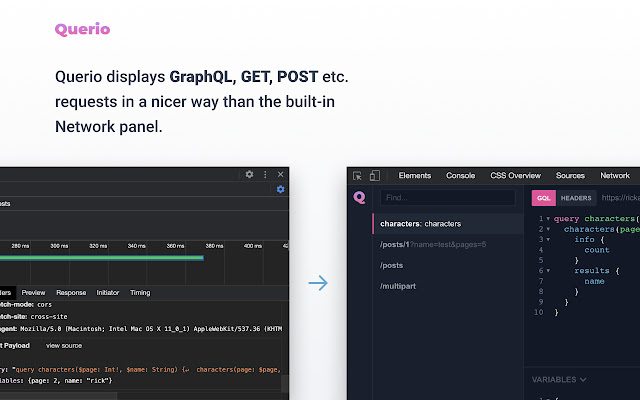Switch to the Response tab
The image size is (640, 400).
click(71, 293)
